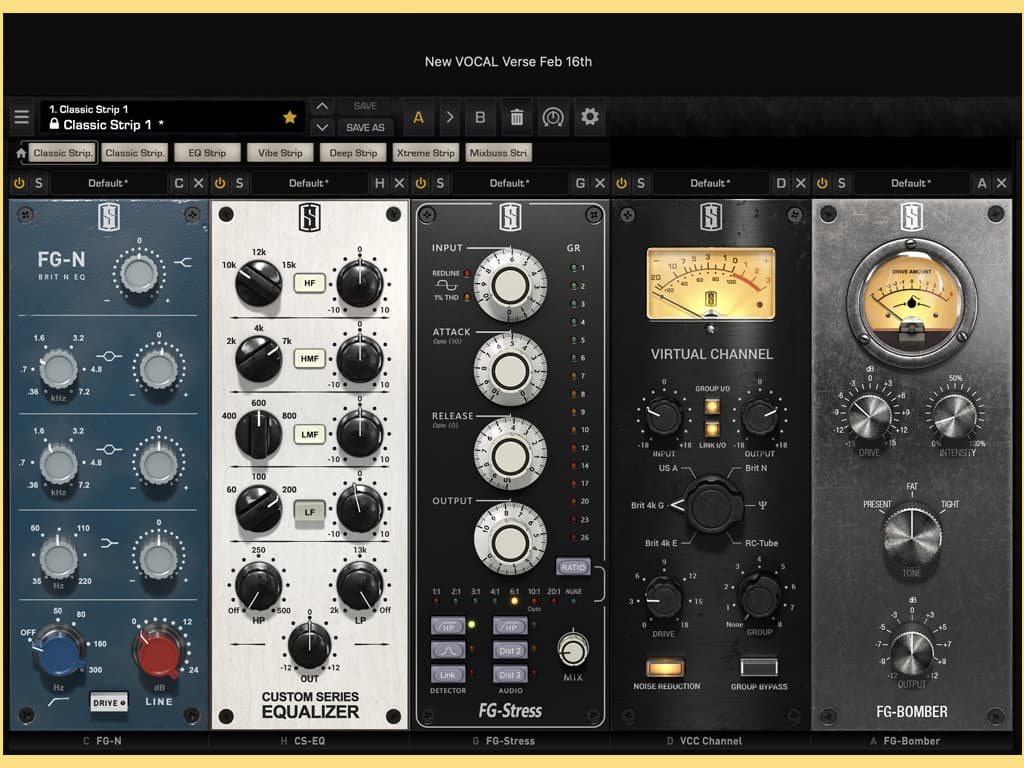
Task: Solo the VCC Channel module
Action: pos(641,184)
